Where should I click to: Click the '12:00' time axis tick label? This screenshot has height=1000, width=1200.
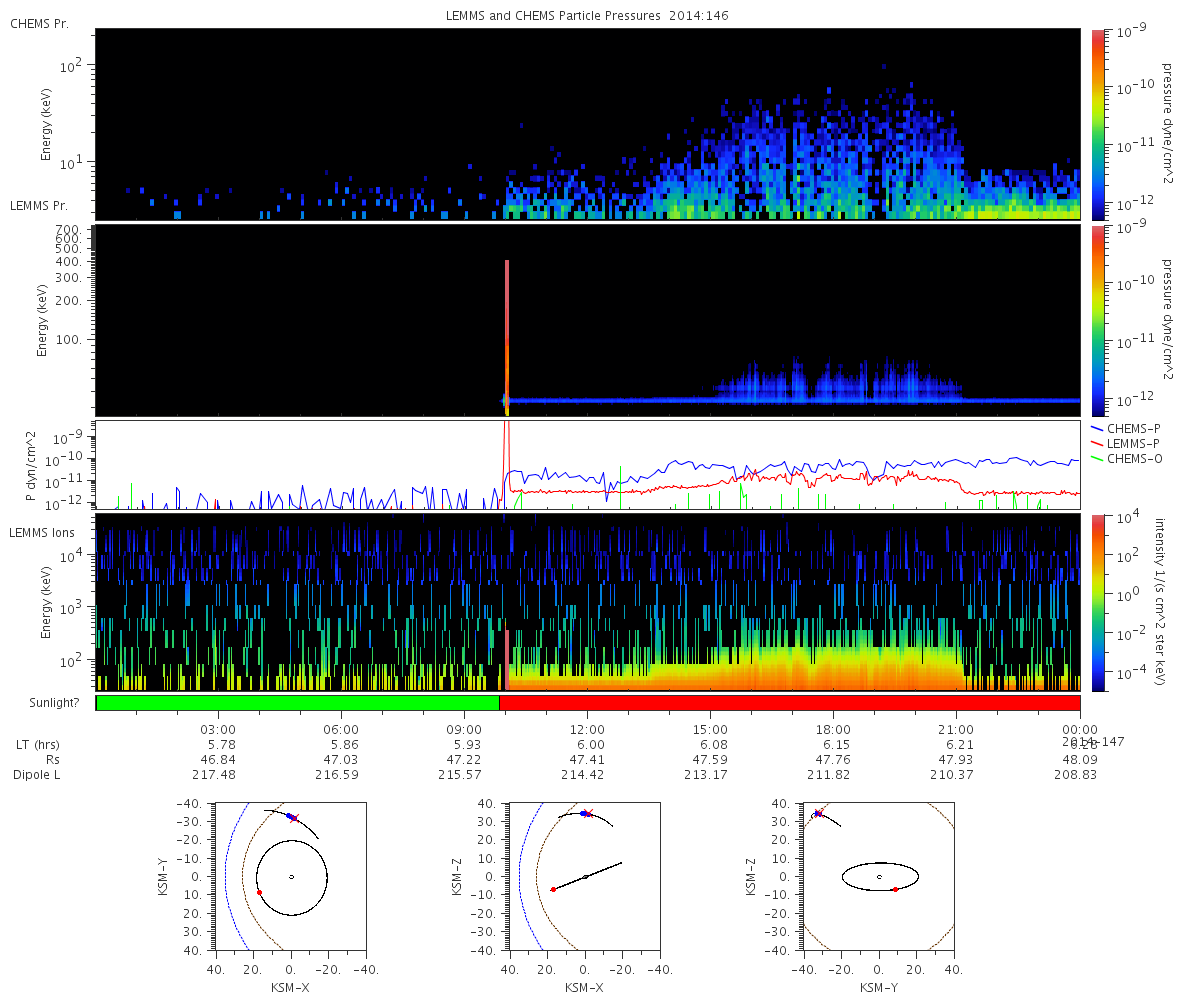[x=587, y=729]
